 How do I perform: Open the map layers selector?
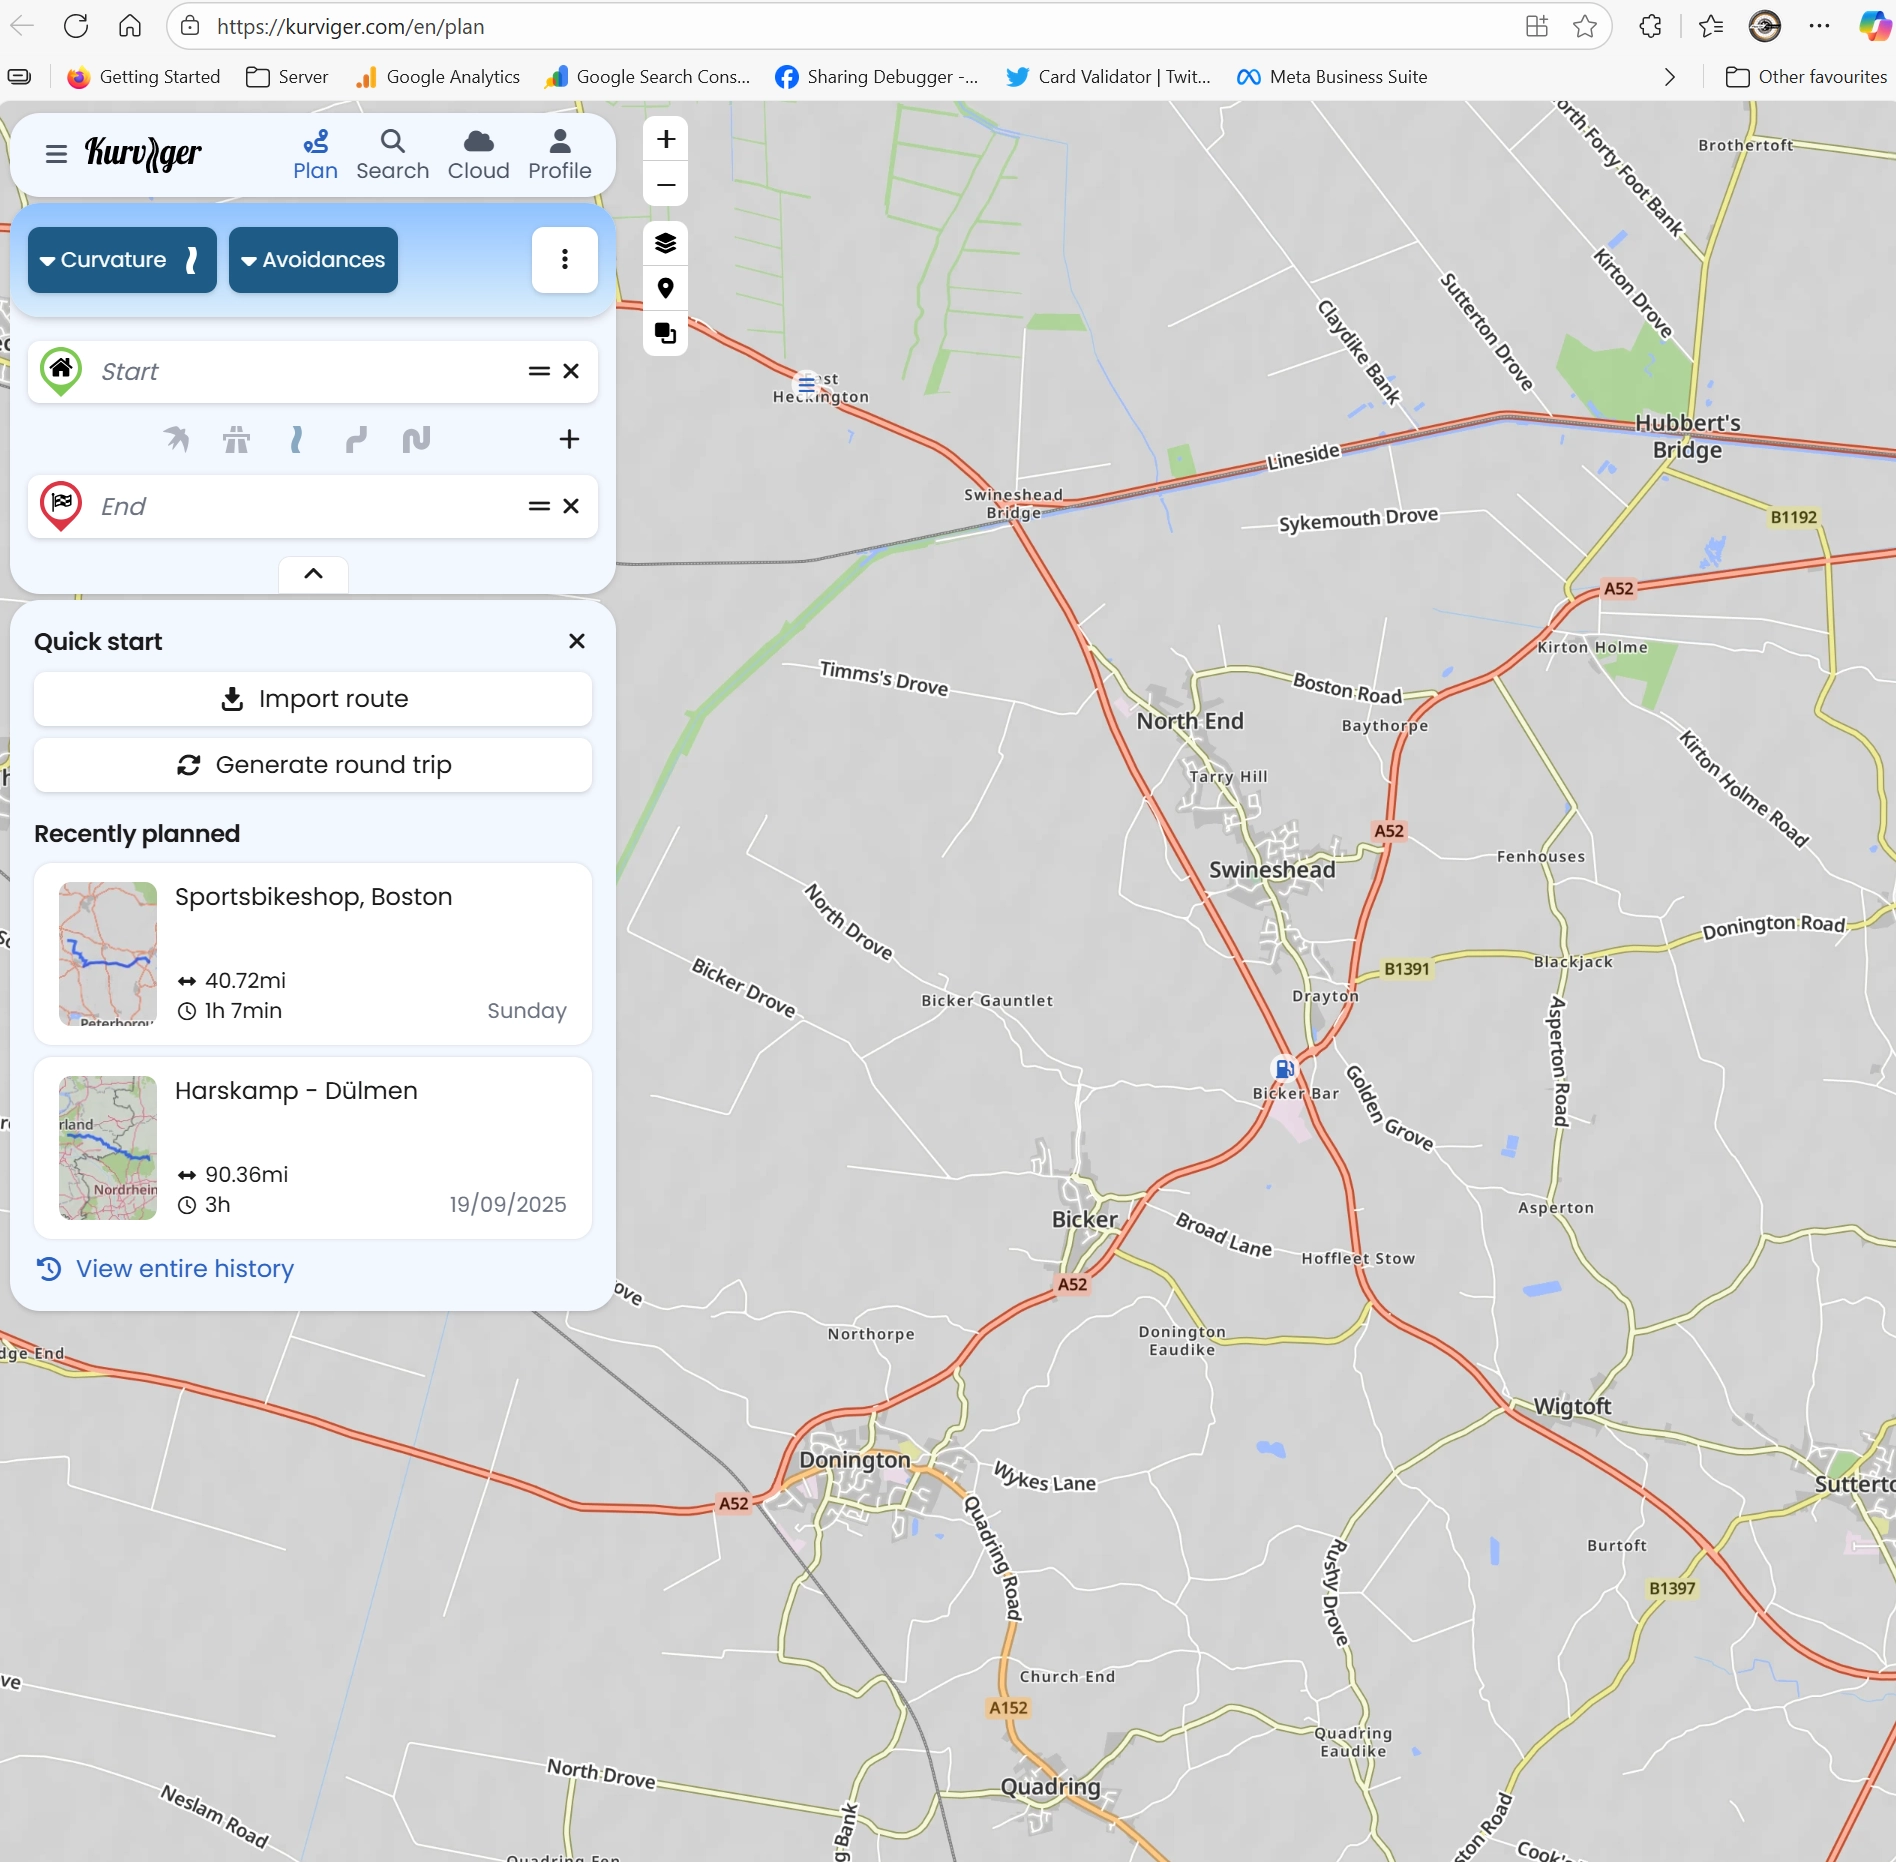pyautogui.click(x=666, y=243)
